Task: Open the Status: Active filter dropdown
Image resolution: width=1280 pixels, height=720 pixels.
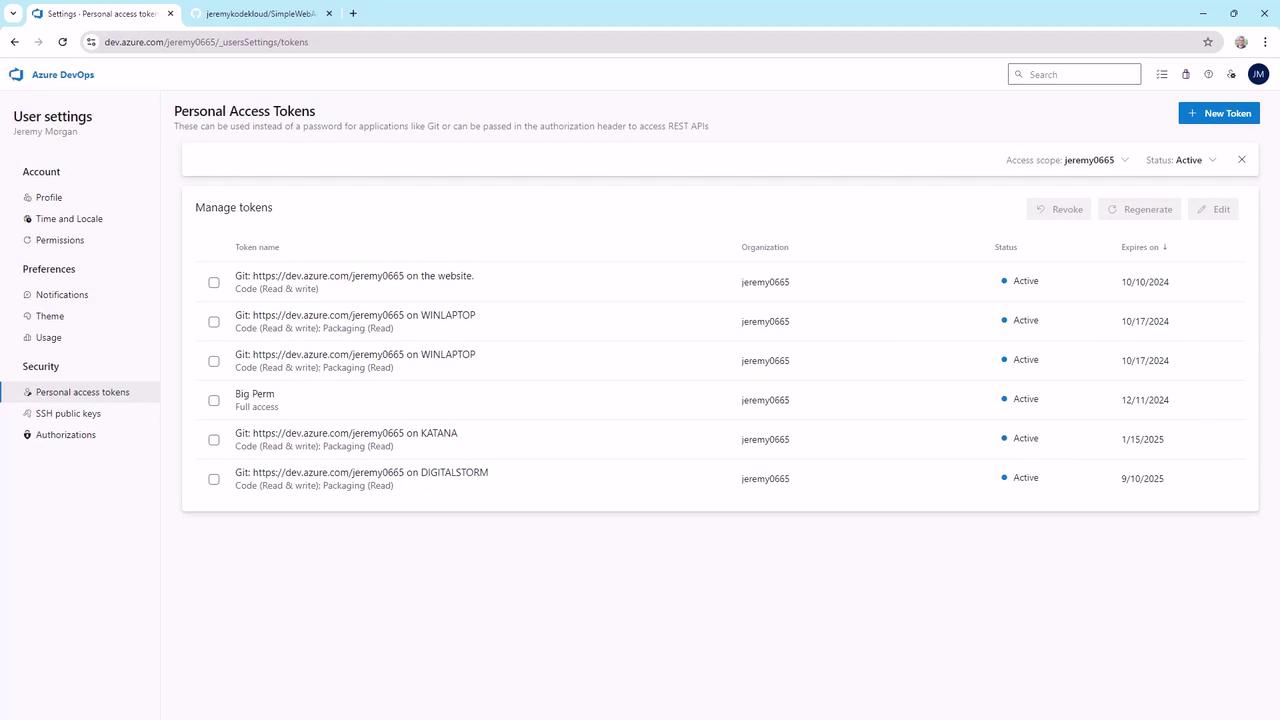Action: point(1181,160)
